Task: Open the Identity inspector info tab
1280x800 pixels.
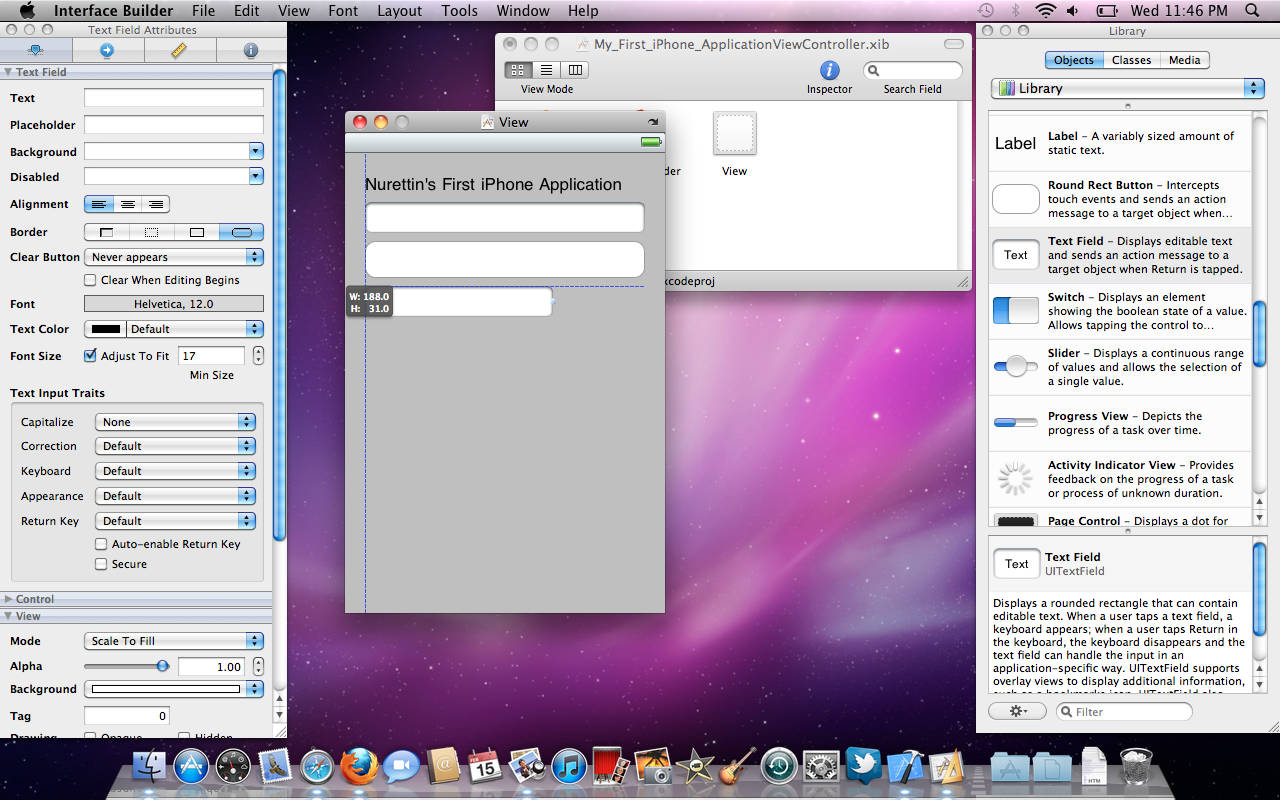Action: pos(251,50)
